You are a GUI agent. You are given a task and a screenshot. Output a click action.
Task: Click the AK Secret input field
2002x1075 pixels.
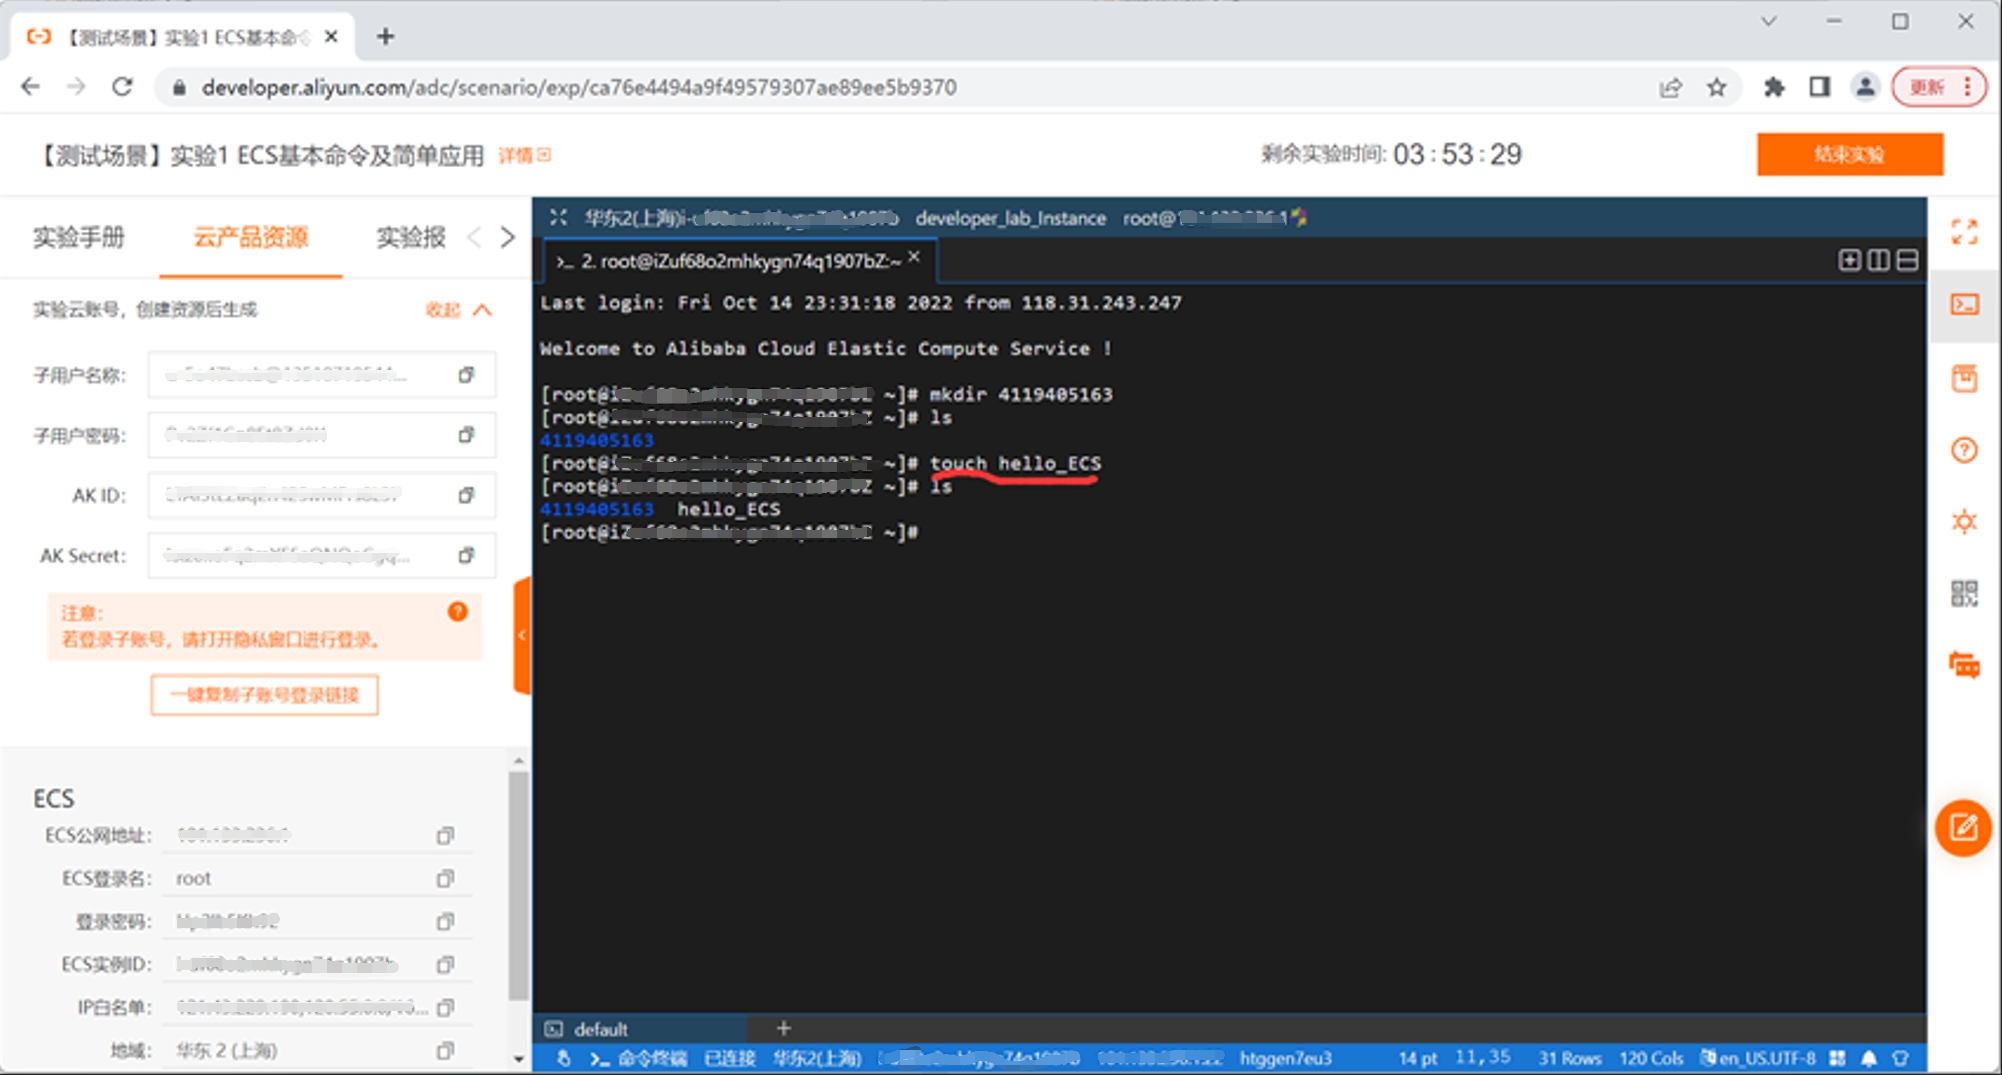click(322, 555)
